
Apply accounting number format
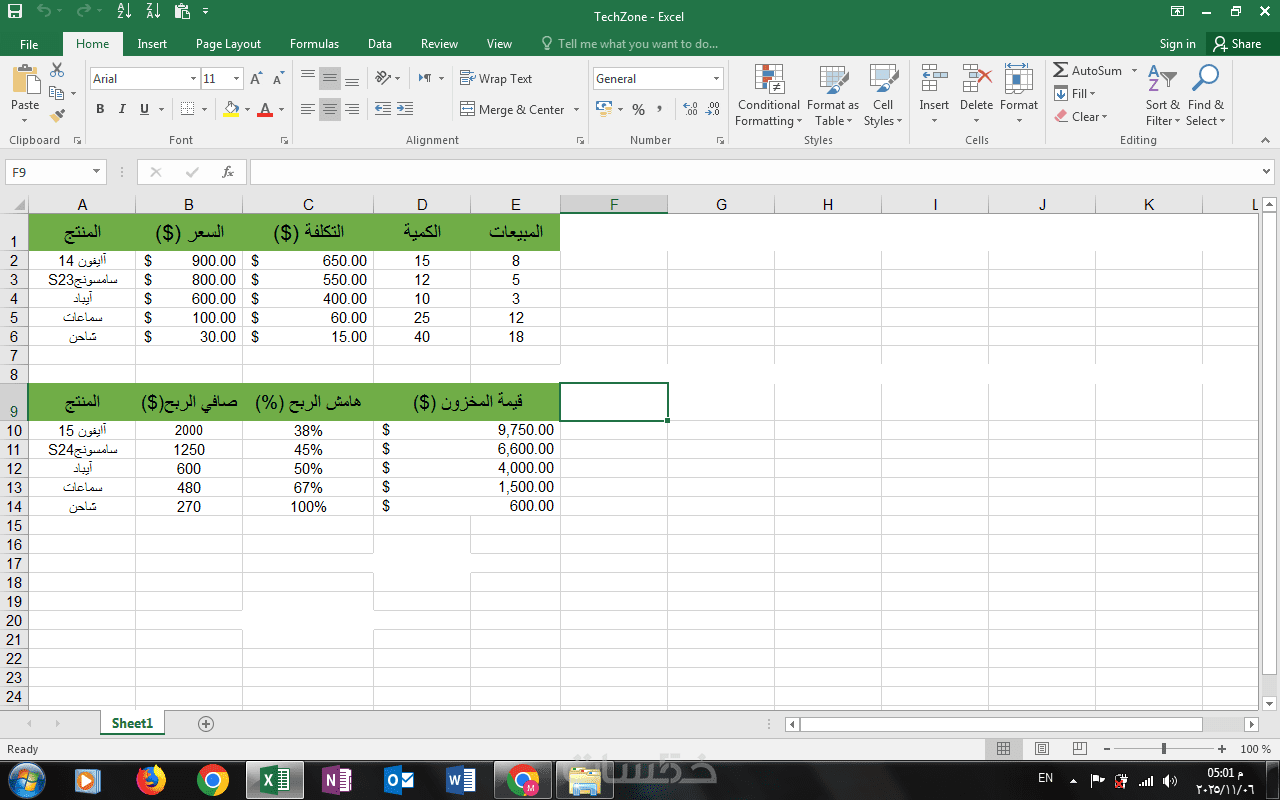click(603, 109)
